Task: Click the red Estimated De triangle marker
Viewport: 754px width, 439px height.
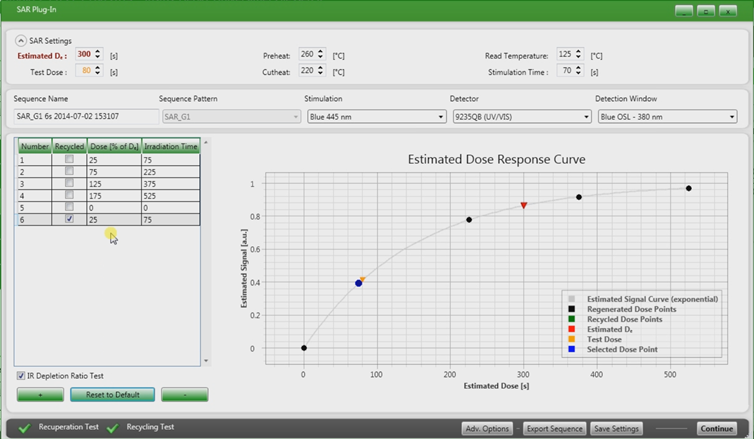Action: [x=524, y=205]
